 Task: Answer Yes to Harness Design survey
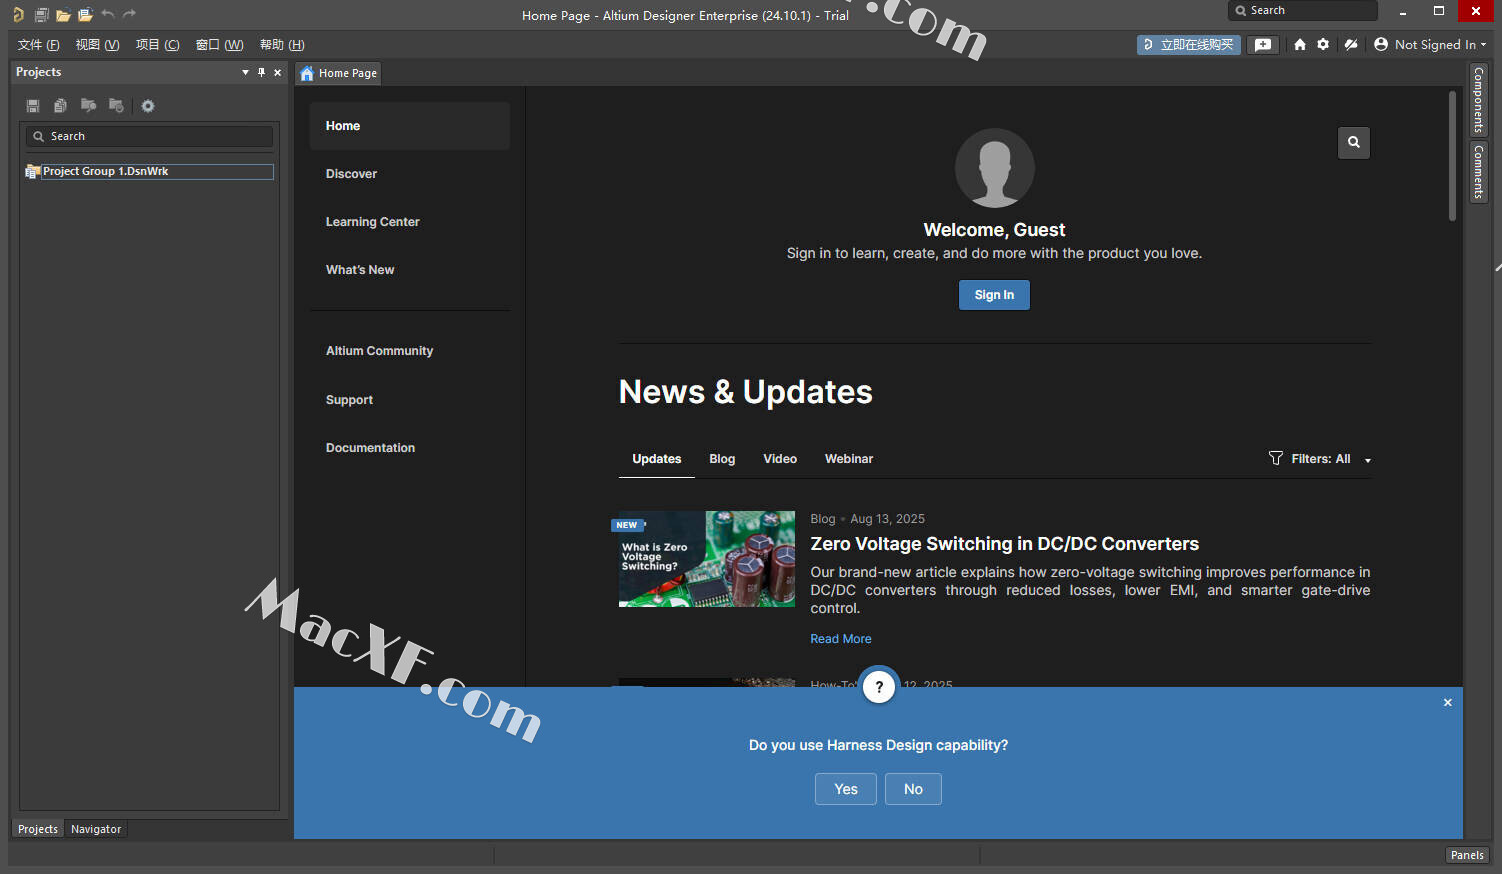pyautogui.click(x=846, y=789)
